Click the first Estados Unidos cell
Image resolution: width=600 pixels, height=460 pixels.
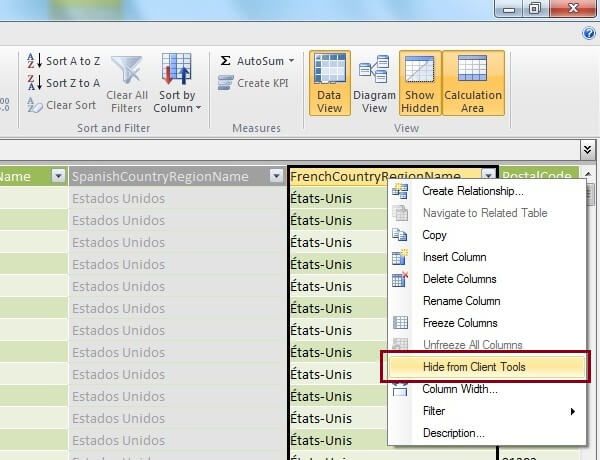(177, 198)
